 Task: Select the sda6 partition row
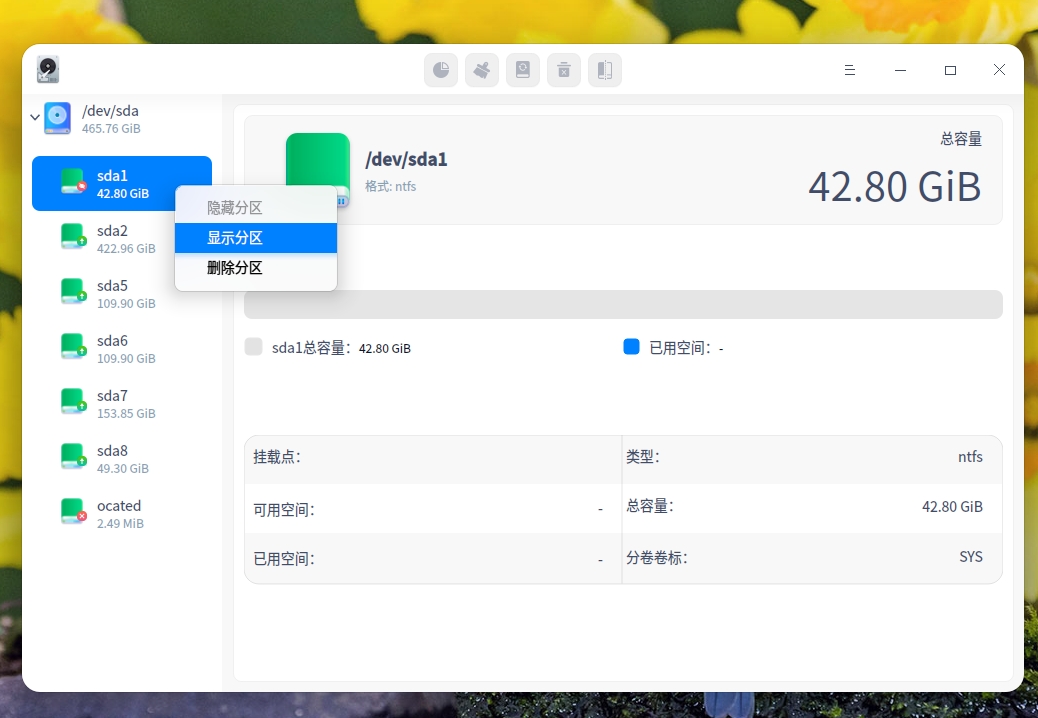[x=122, y=349]
